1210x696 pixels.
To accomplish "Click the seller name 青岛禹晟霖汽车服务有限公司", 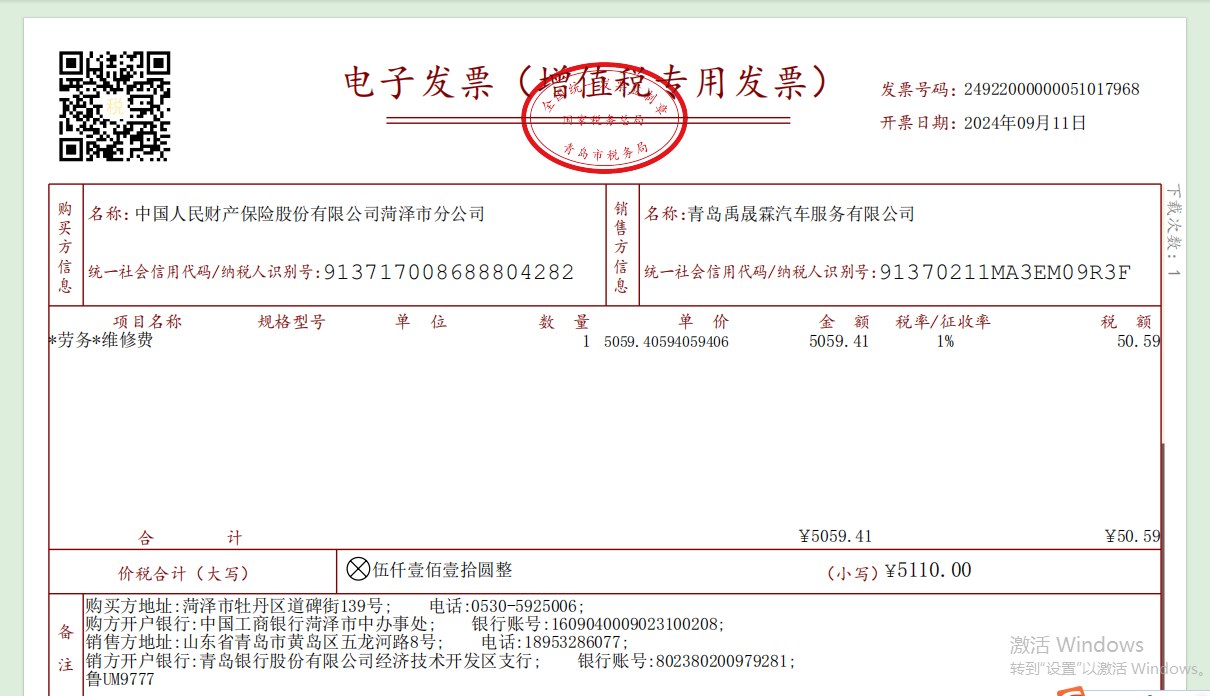I will coord(801,213).
